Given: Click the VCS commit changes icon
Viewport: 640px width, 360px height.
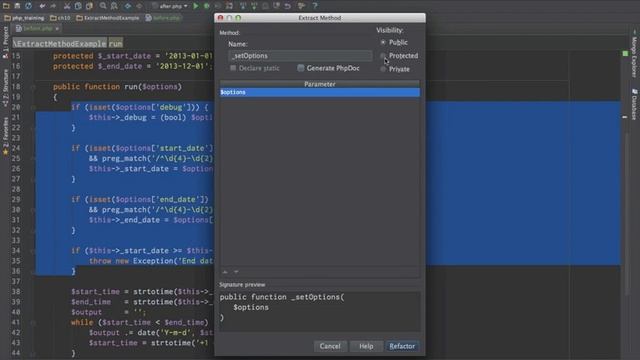Looking at the screenshot, I should tap(254, 6).
